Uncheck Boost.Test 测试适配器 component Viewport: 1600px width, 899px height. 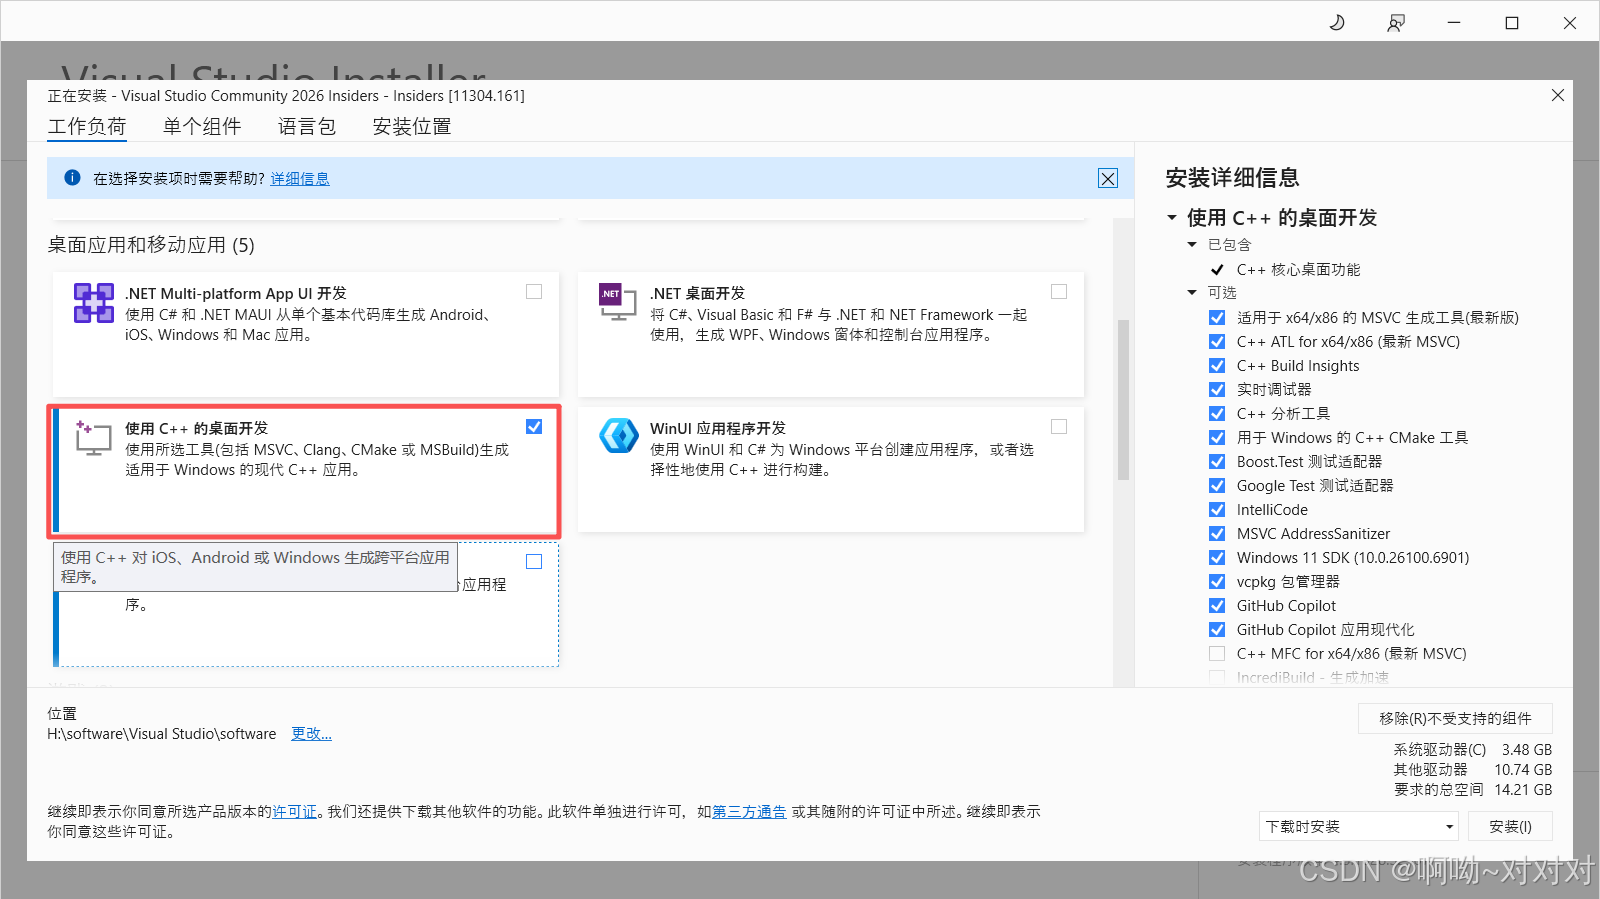coord(1217,462)
